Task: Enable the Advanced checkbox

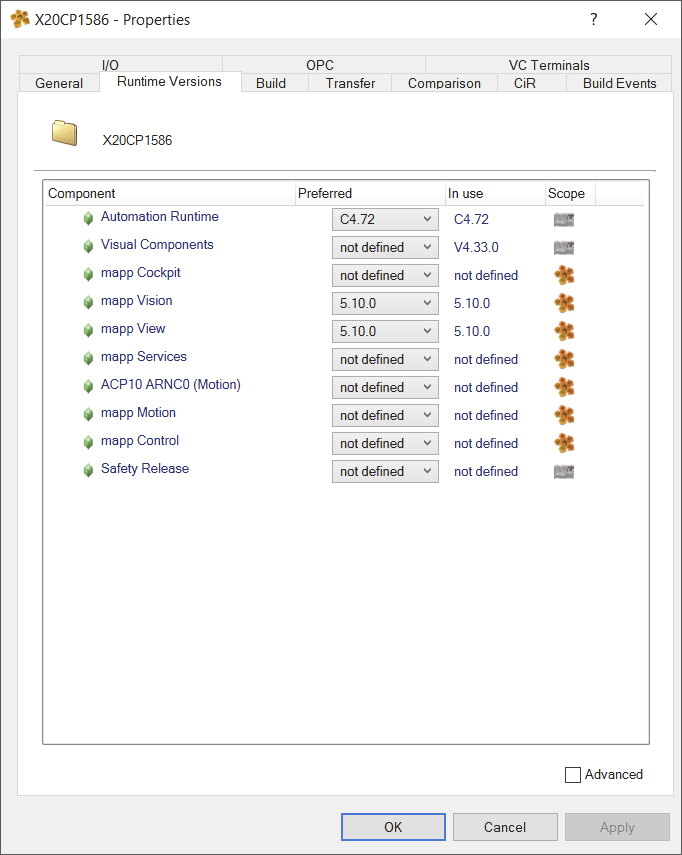Action: click(572, 775)
